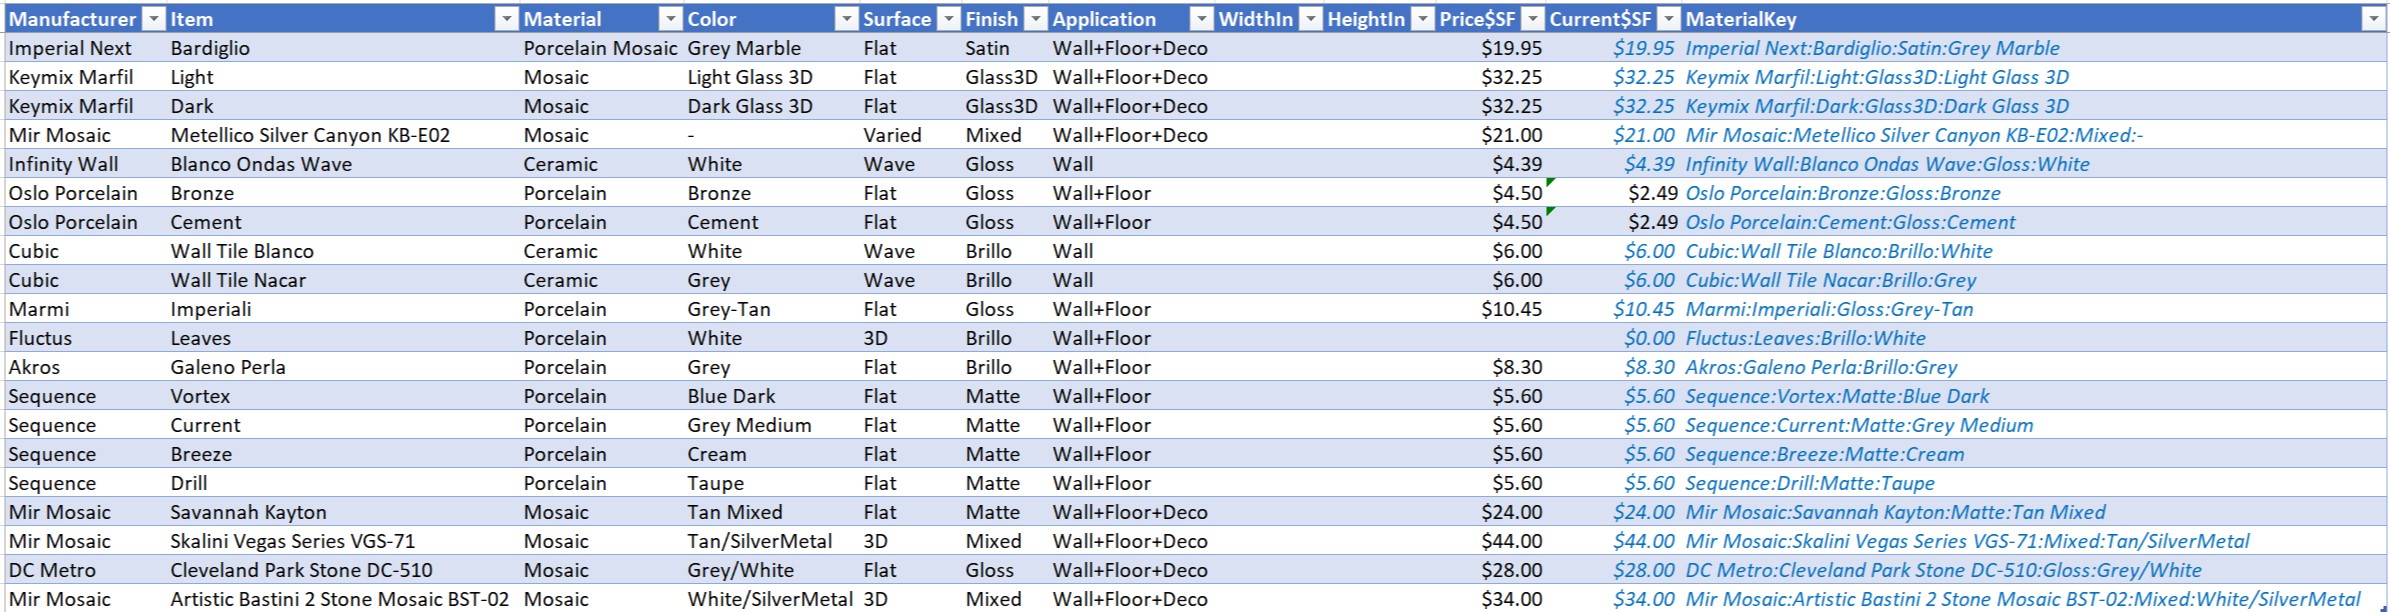Screen dimensions: 2390x612
Task: Select the Porcelain Mosaic material cell
Action: [x=601, y=48]
